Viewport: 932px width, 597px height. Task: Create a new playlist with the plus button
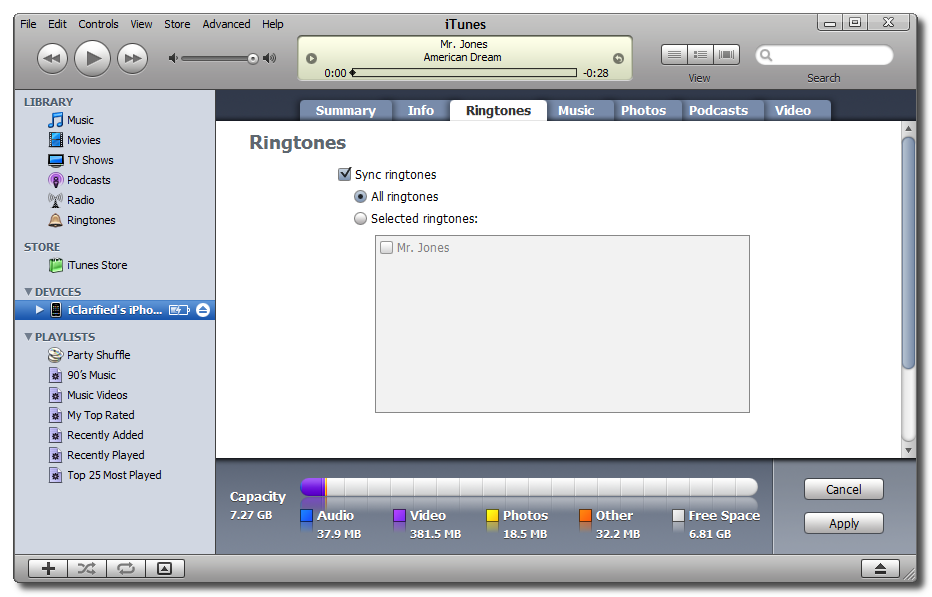(48, 568)
